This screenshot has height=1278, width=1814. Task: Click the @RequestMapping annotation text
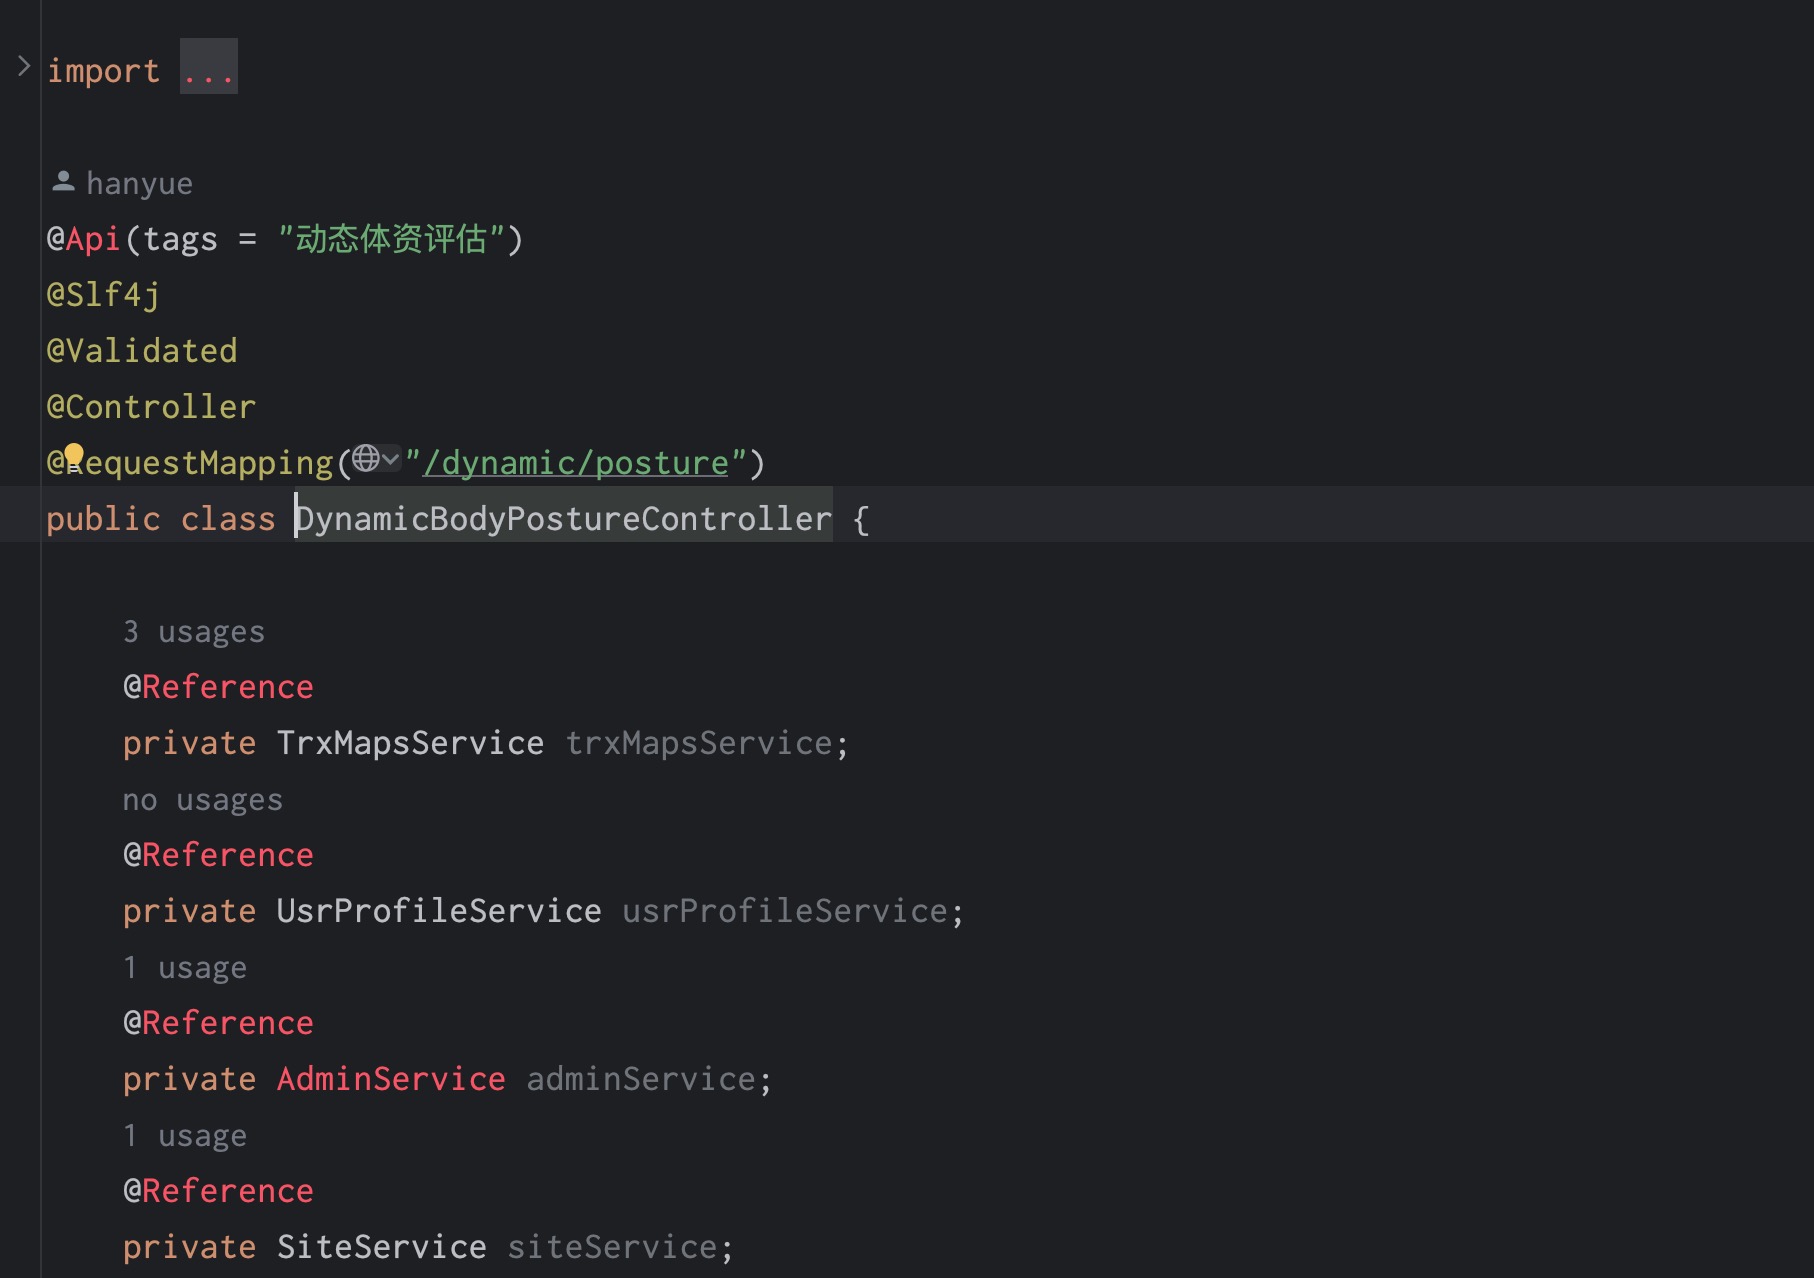190,463
